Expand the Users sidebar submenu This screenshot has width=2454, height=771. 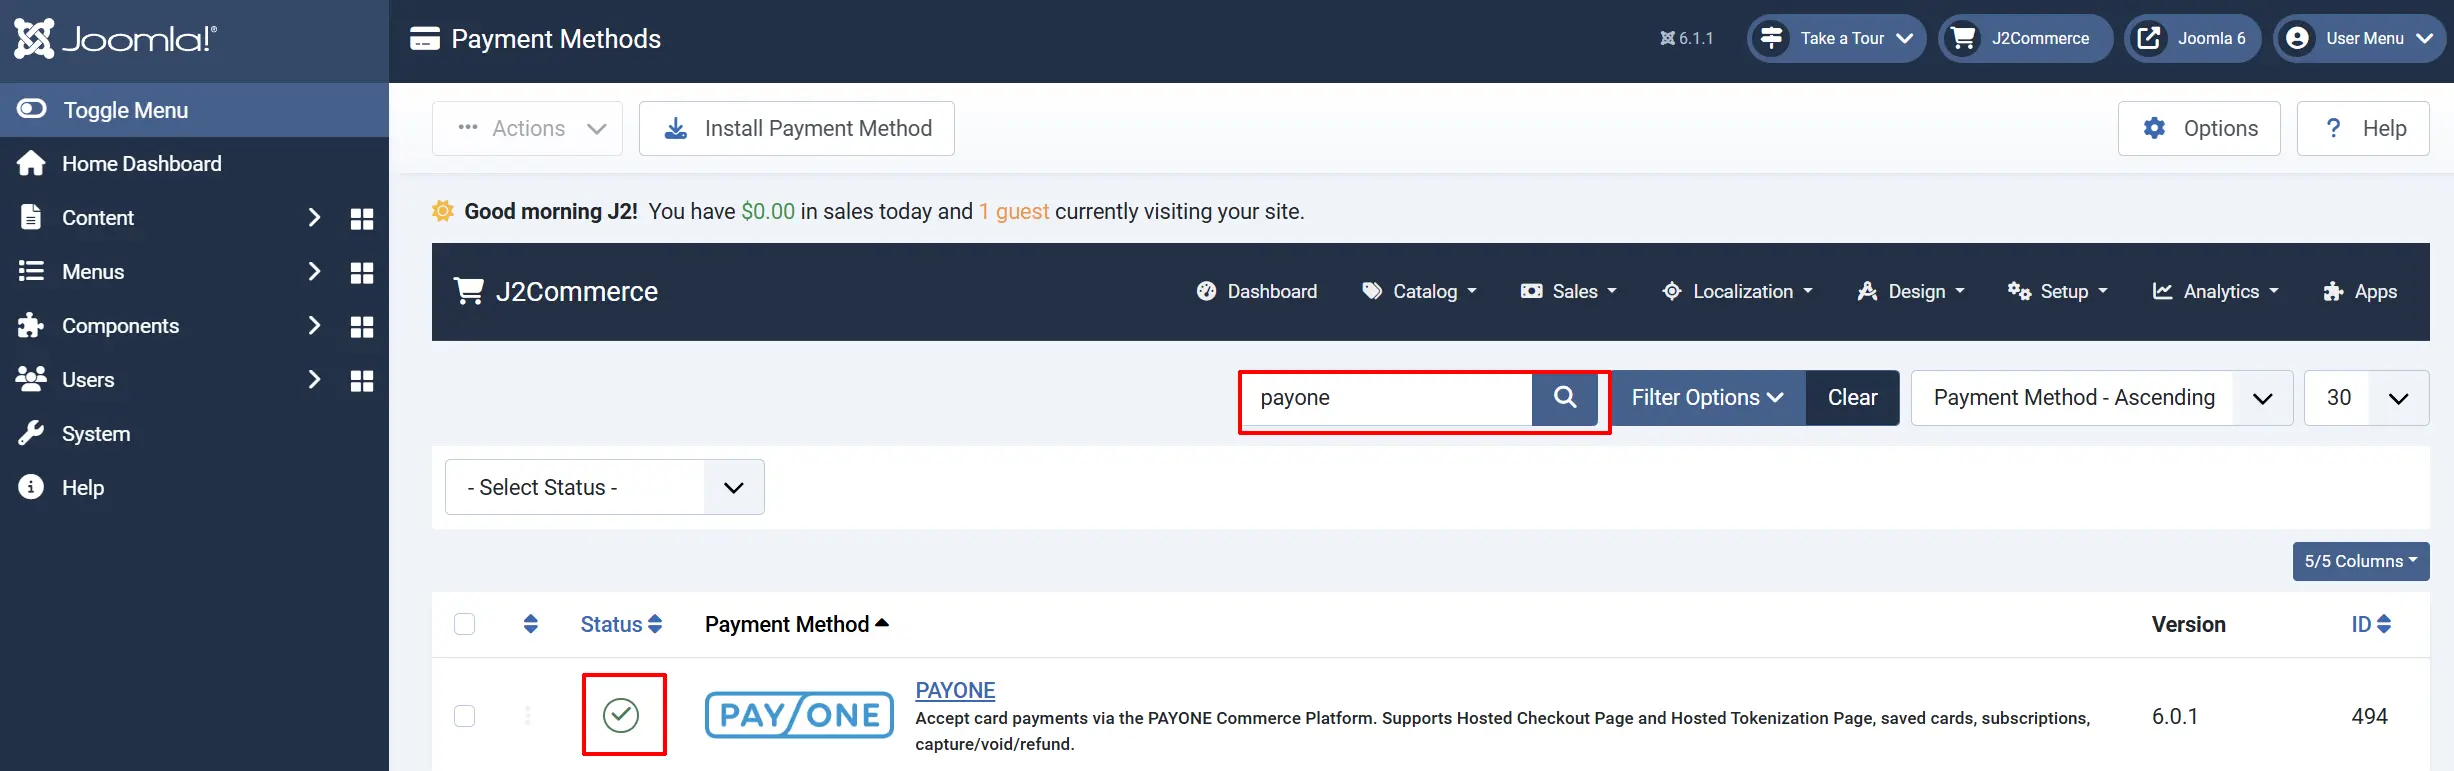click(x=314, y=380)
